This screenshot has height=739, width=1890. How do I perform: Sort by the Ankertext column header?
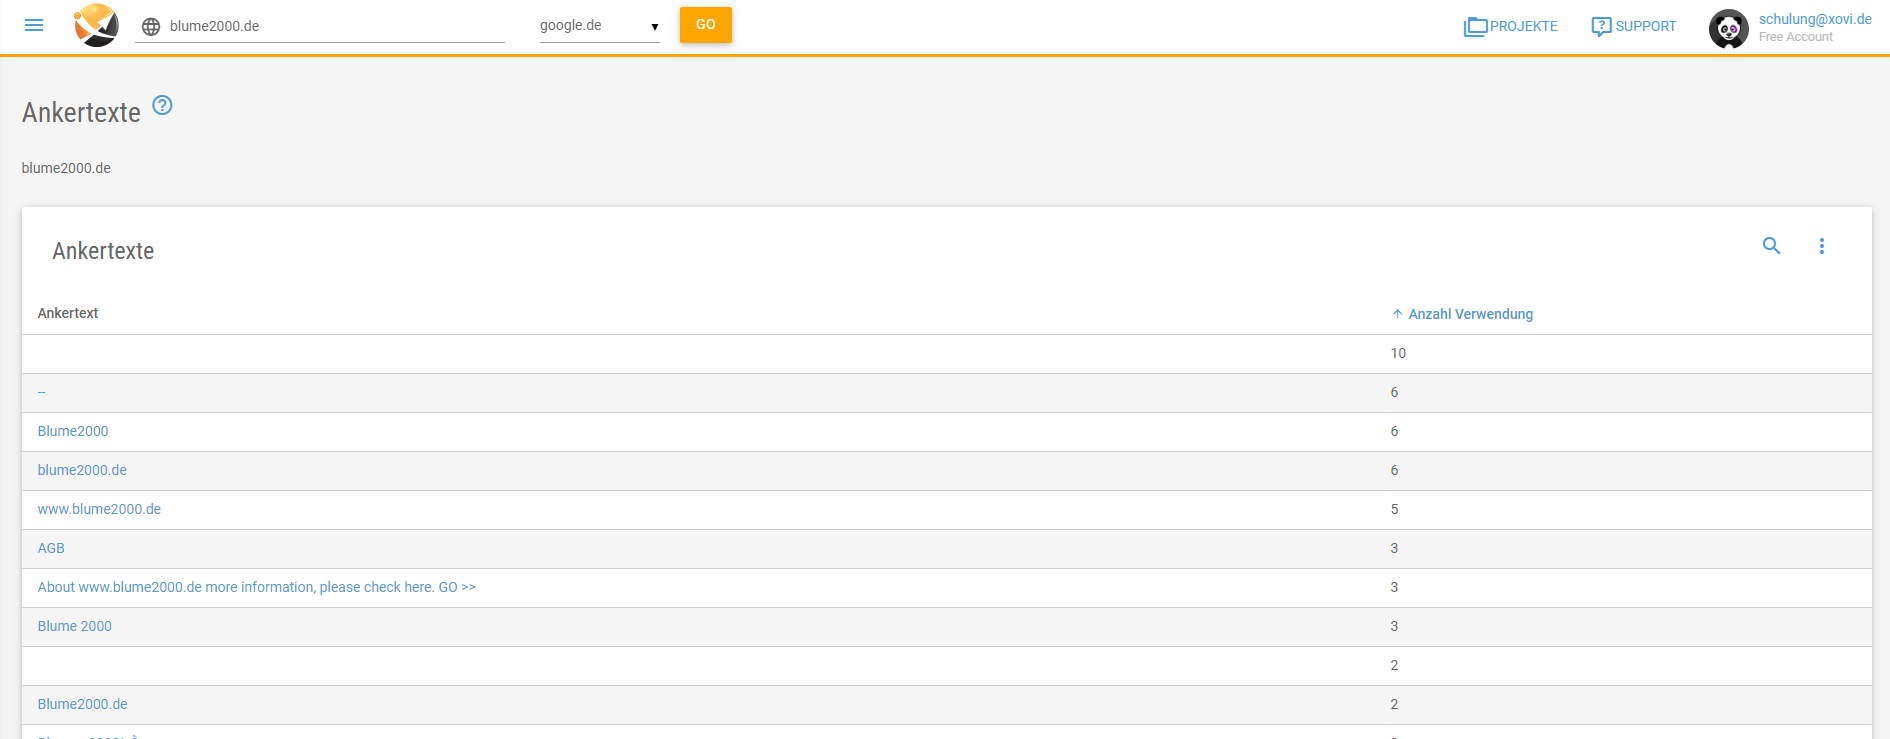tap(68, 313)
